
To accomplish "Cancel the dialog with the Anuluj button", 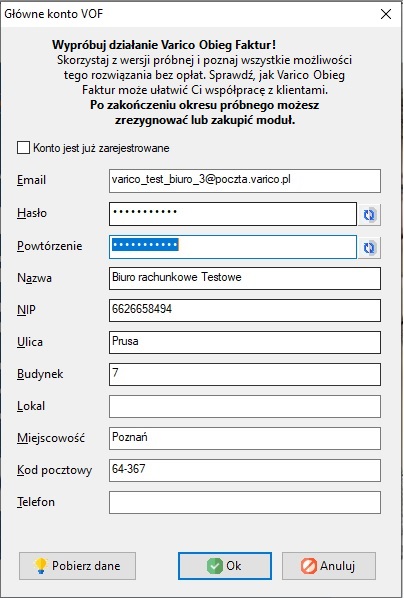I will coord(329,566).
